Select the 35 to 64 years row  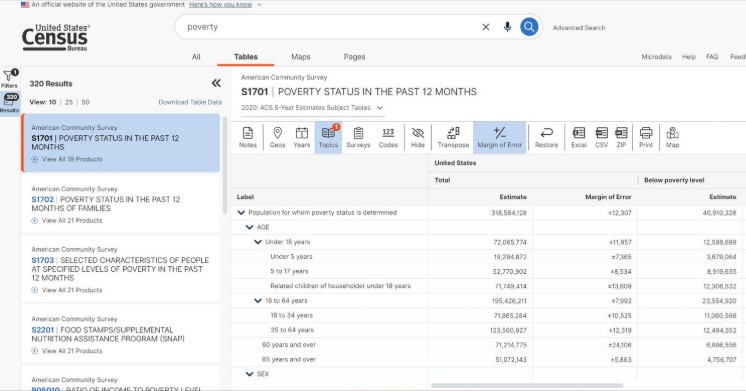coord(292,330)
